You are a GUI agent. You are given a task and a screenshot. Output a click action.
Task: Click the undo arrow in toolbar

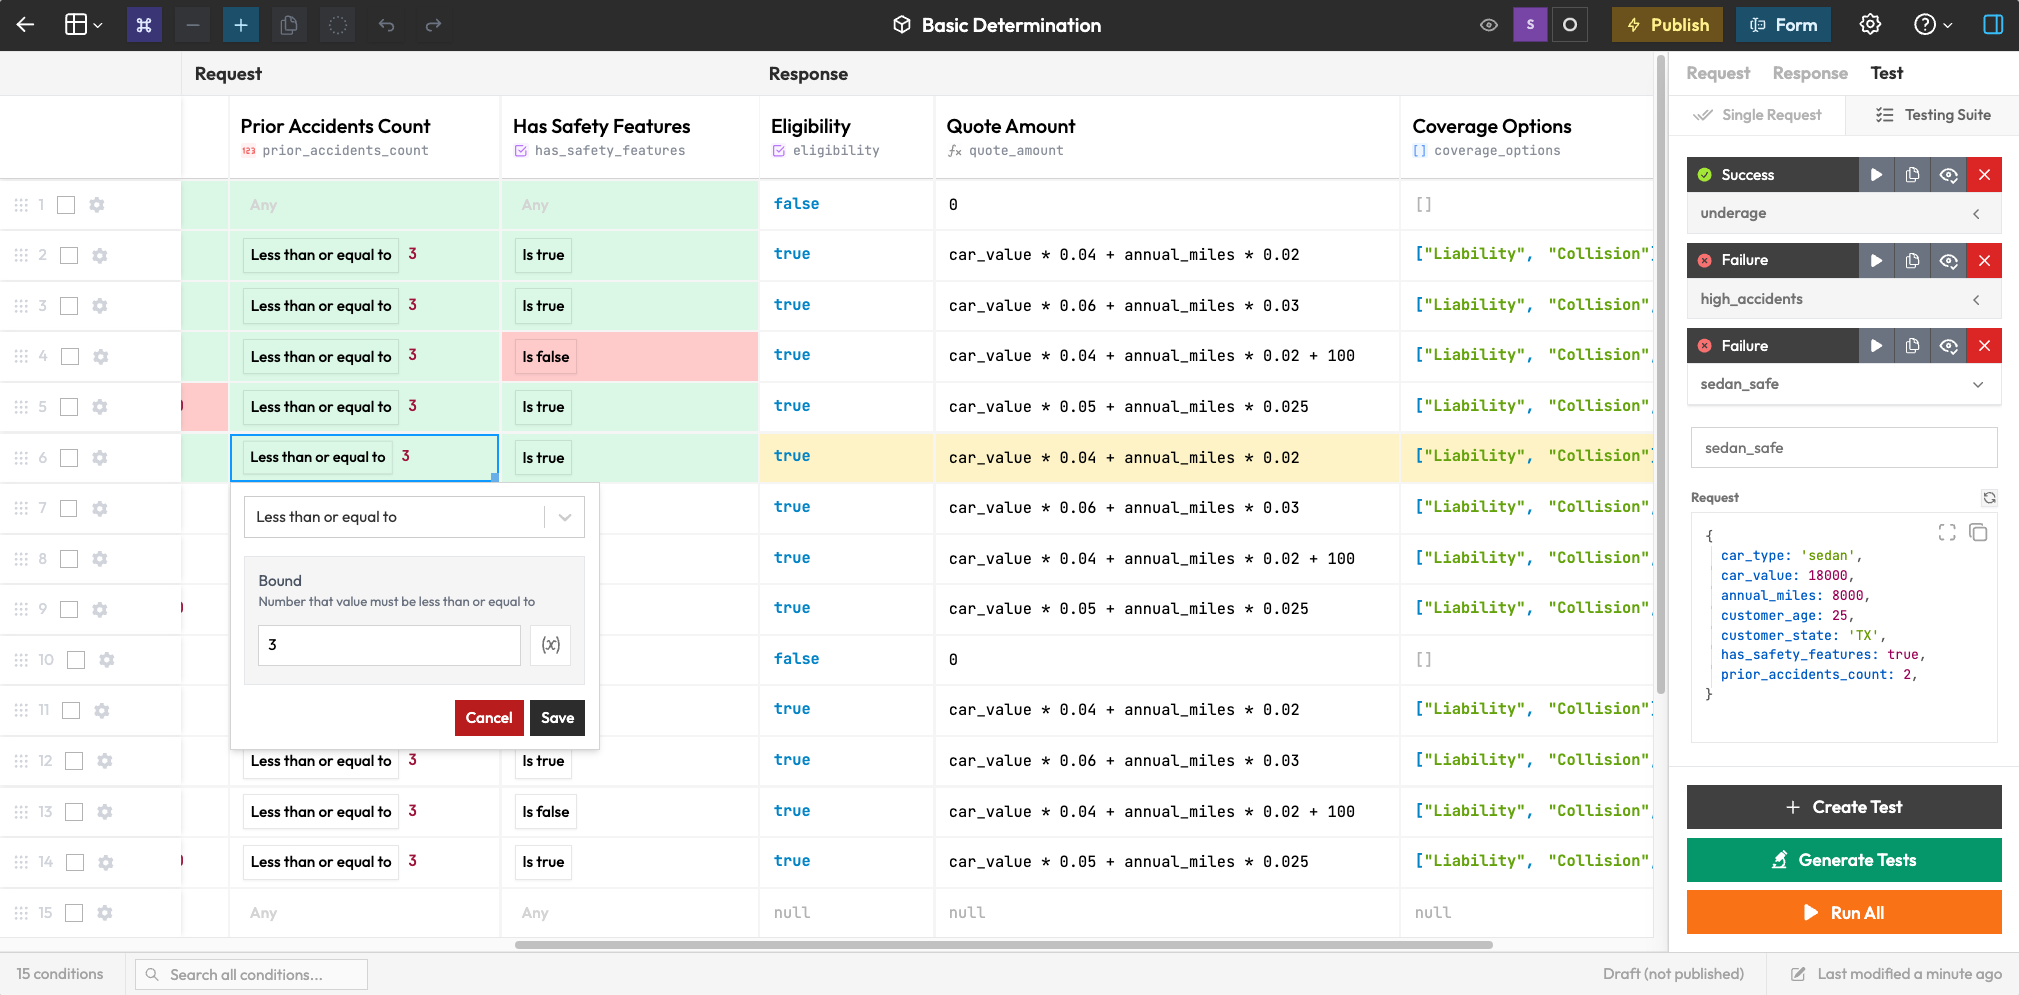pyautogui.click(x=386, y=25)
